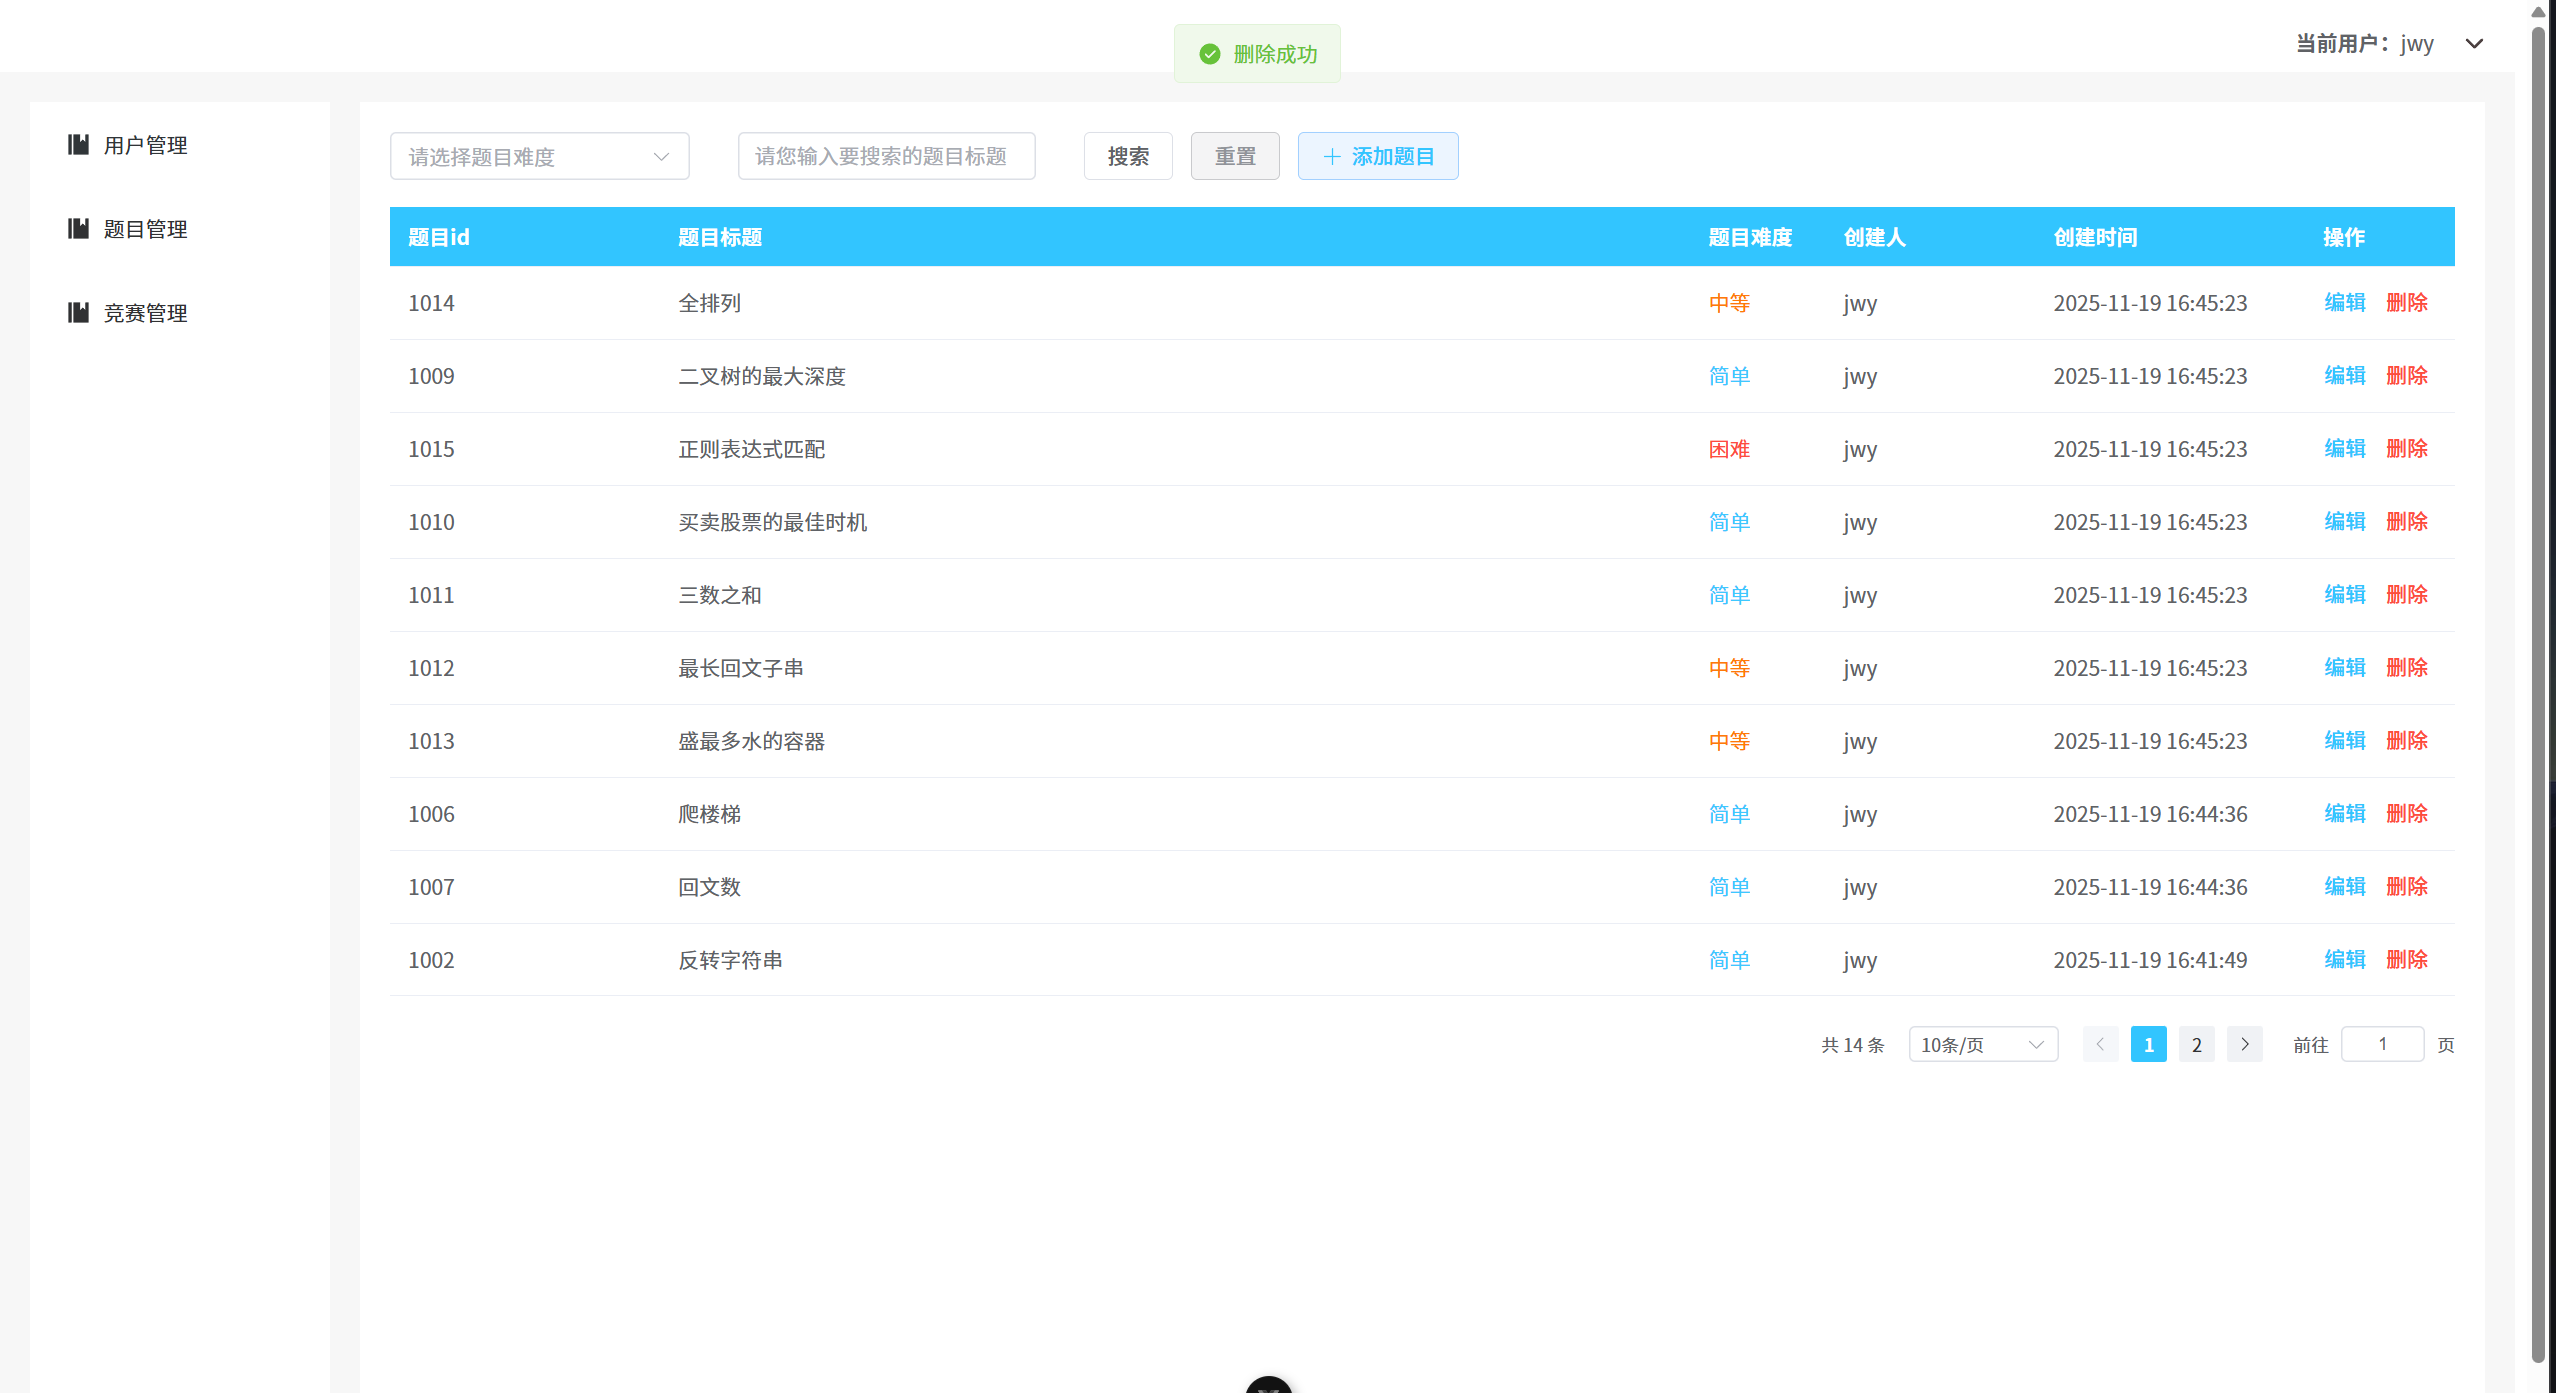Click the 搜索 search button
The image size is (2556, 1393).
click(1127, 156)
